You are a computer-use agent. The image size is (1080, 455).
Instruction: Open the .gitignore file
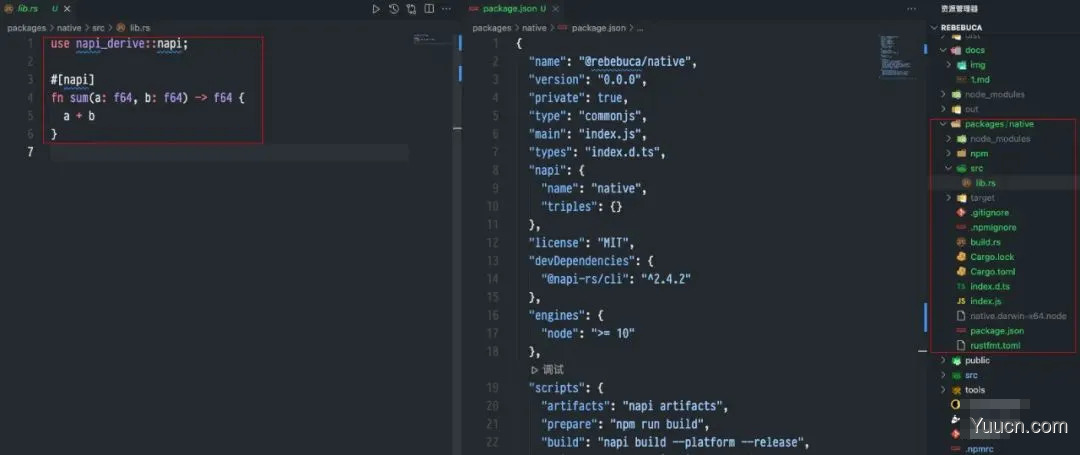pos(989,213)
